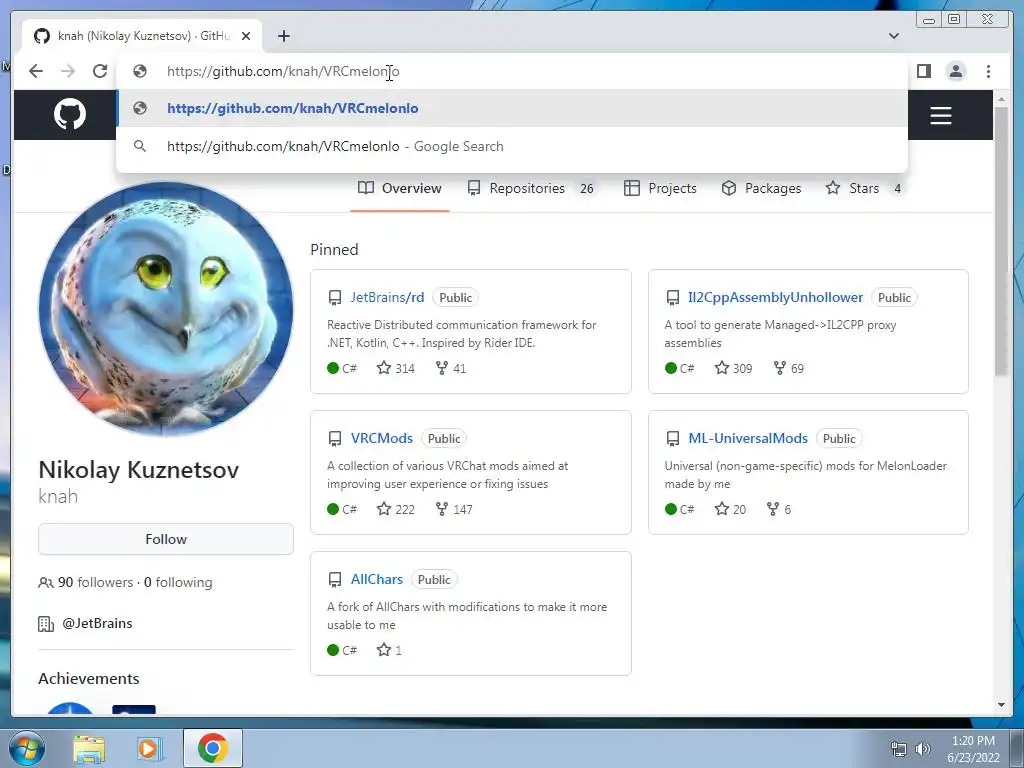
Task: Click the repo icon beside VRCMods
Action: (335, 439)
